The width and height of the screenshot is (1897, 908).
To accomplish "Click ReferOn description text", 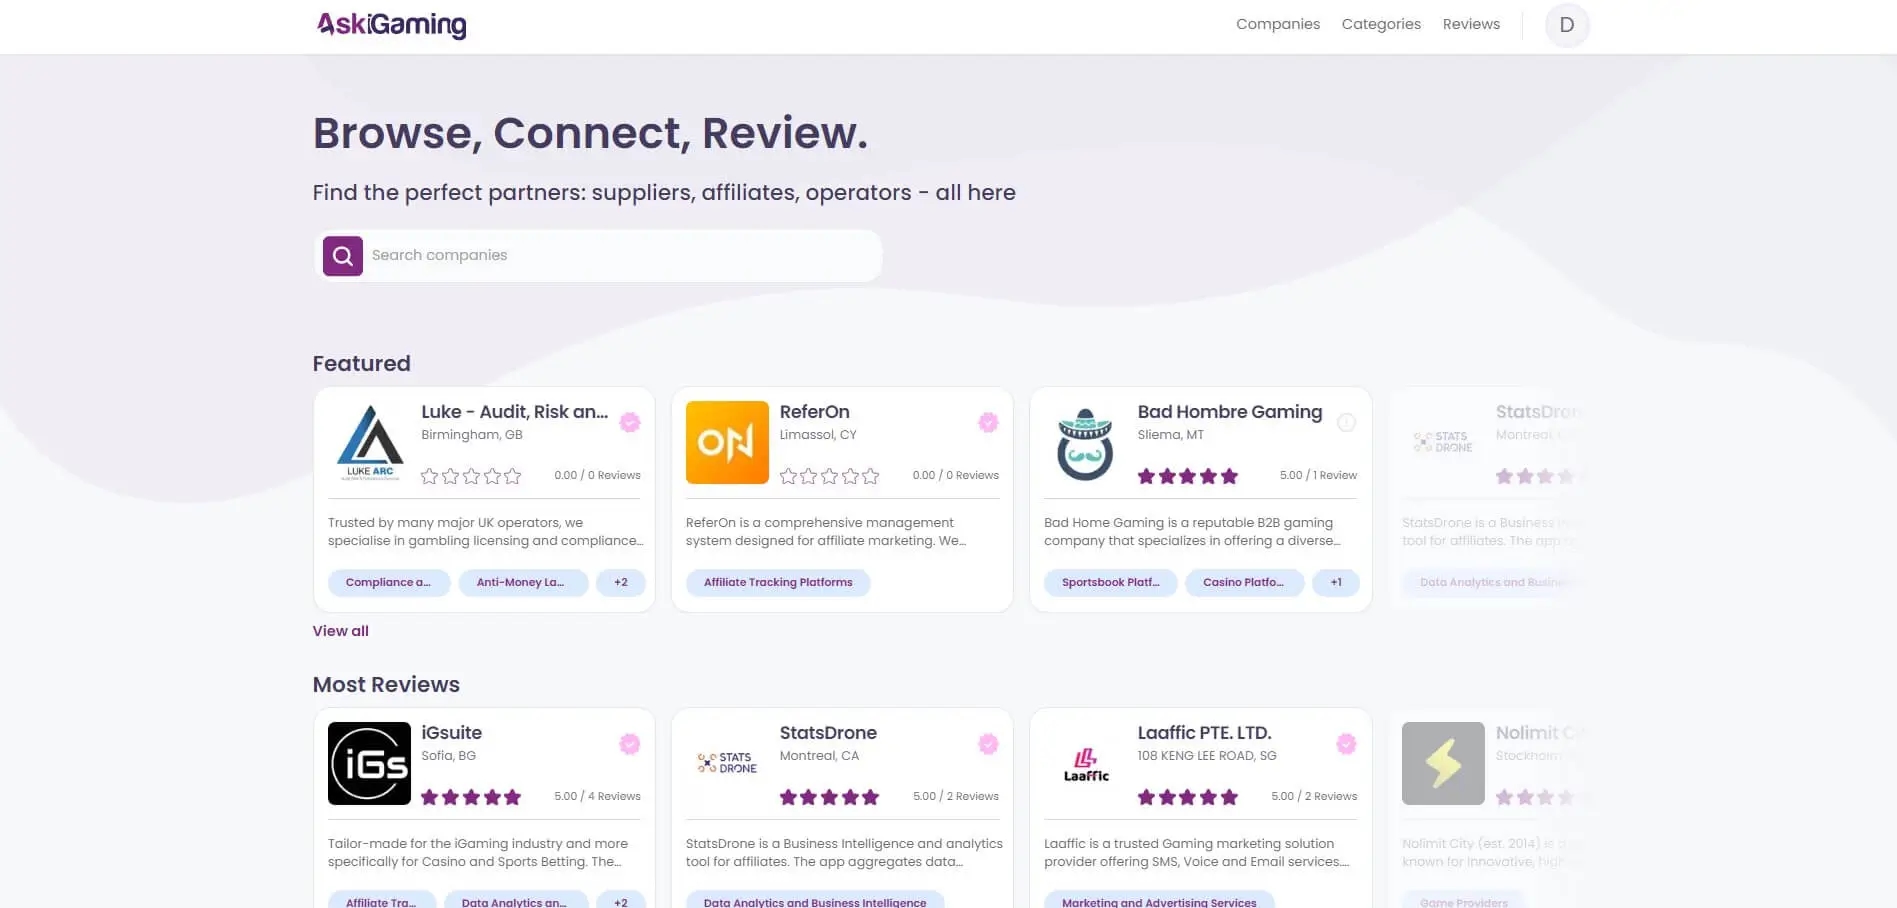I will pyautogui.click(x=826, y=532).
